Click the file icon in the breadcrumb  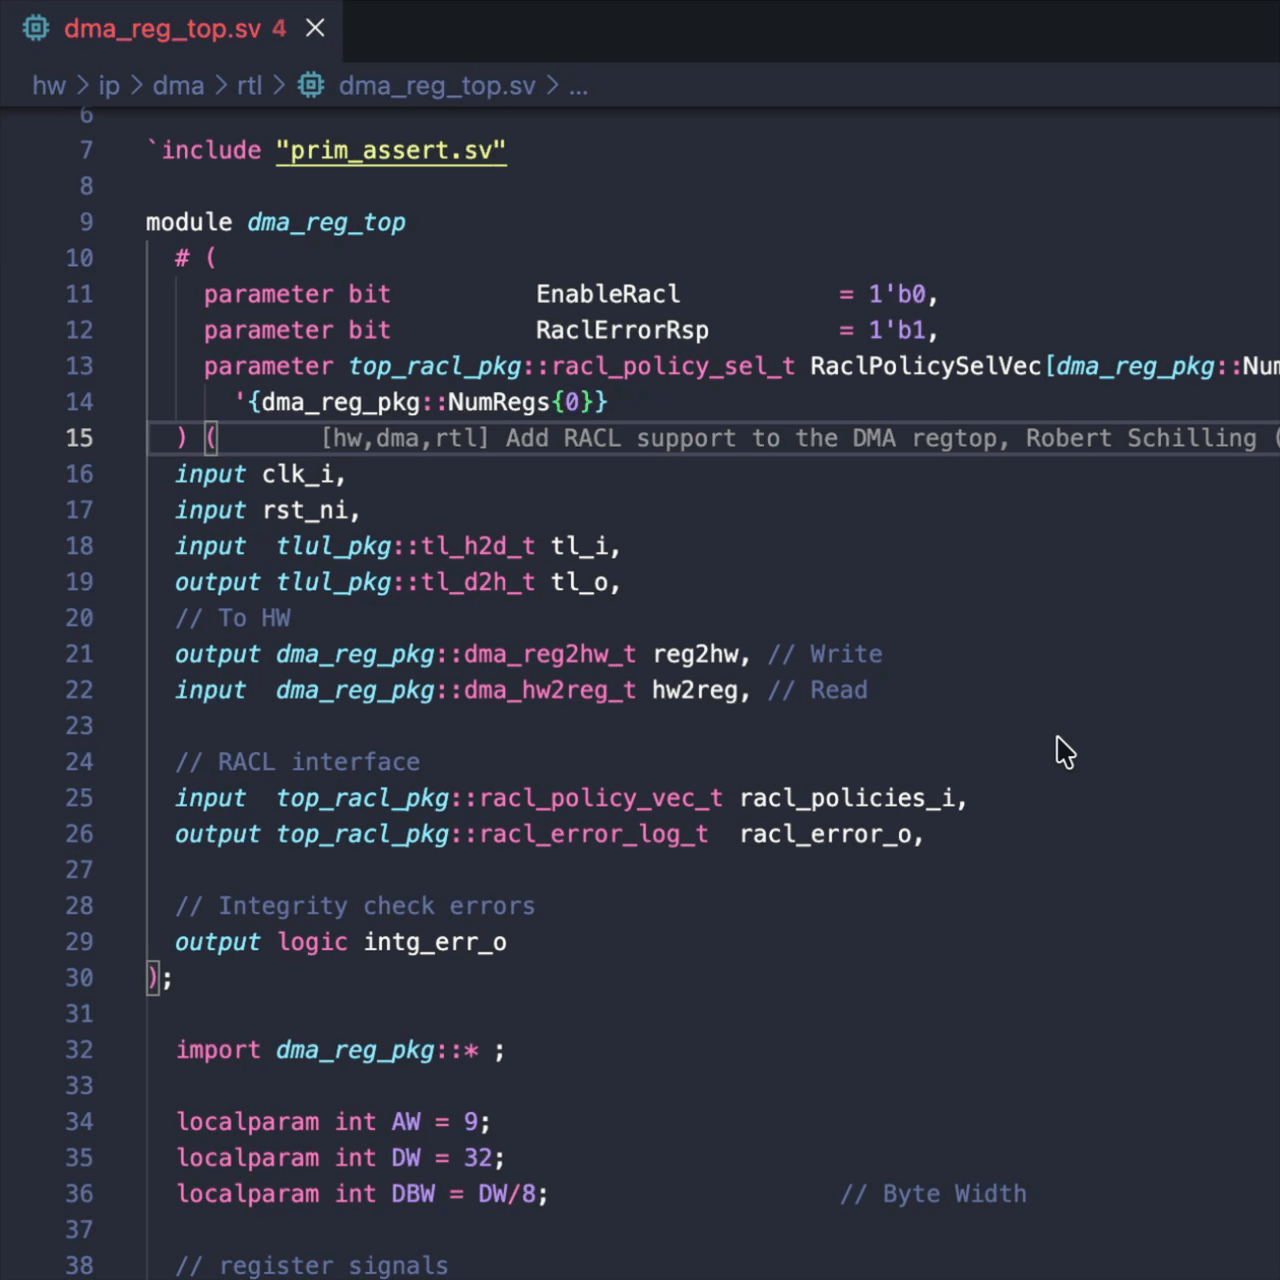(x=311, y=86)
